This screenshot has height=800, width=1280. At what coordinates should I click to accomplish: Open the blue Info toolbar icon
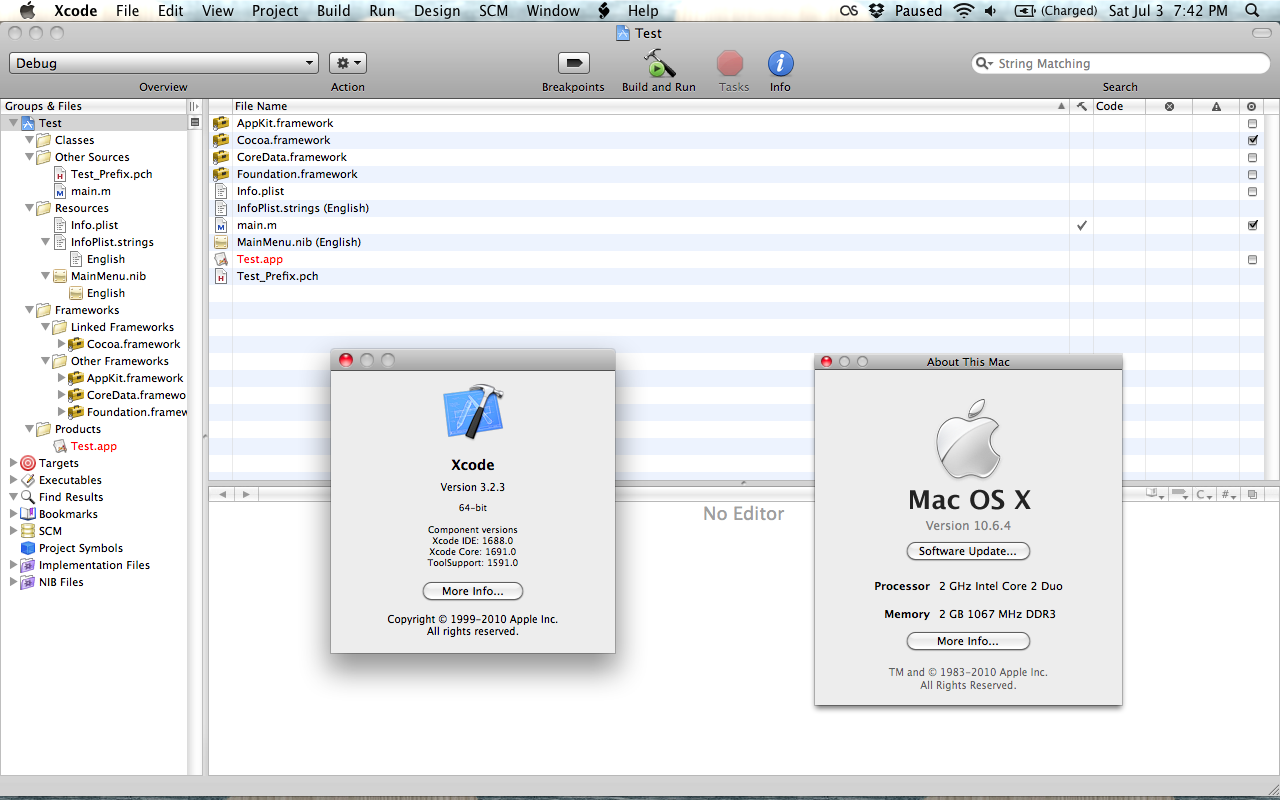click(x=780, y=63)
